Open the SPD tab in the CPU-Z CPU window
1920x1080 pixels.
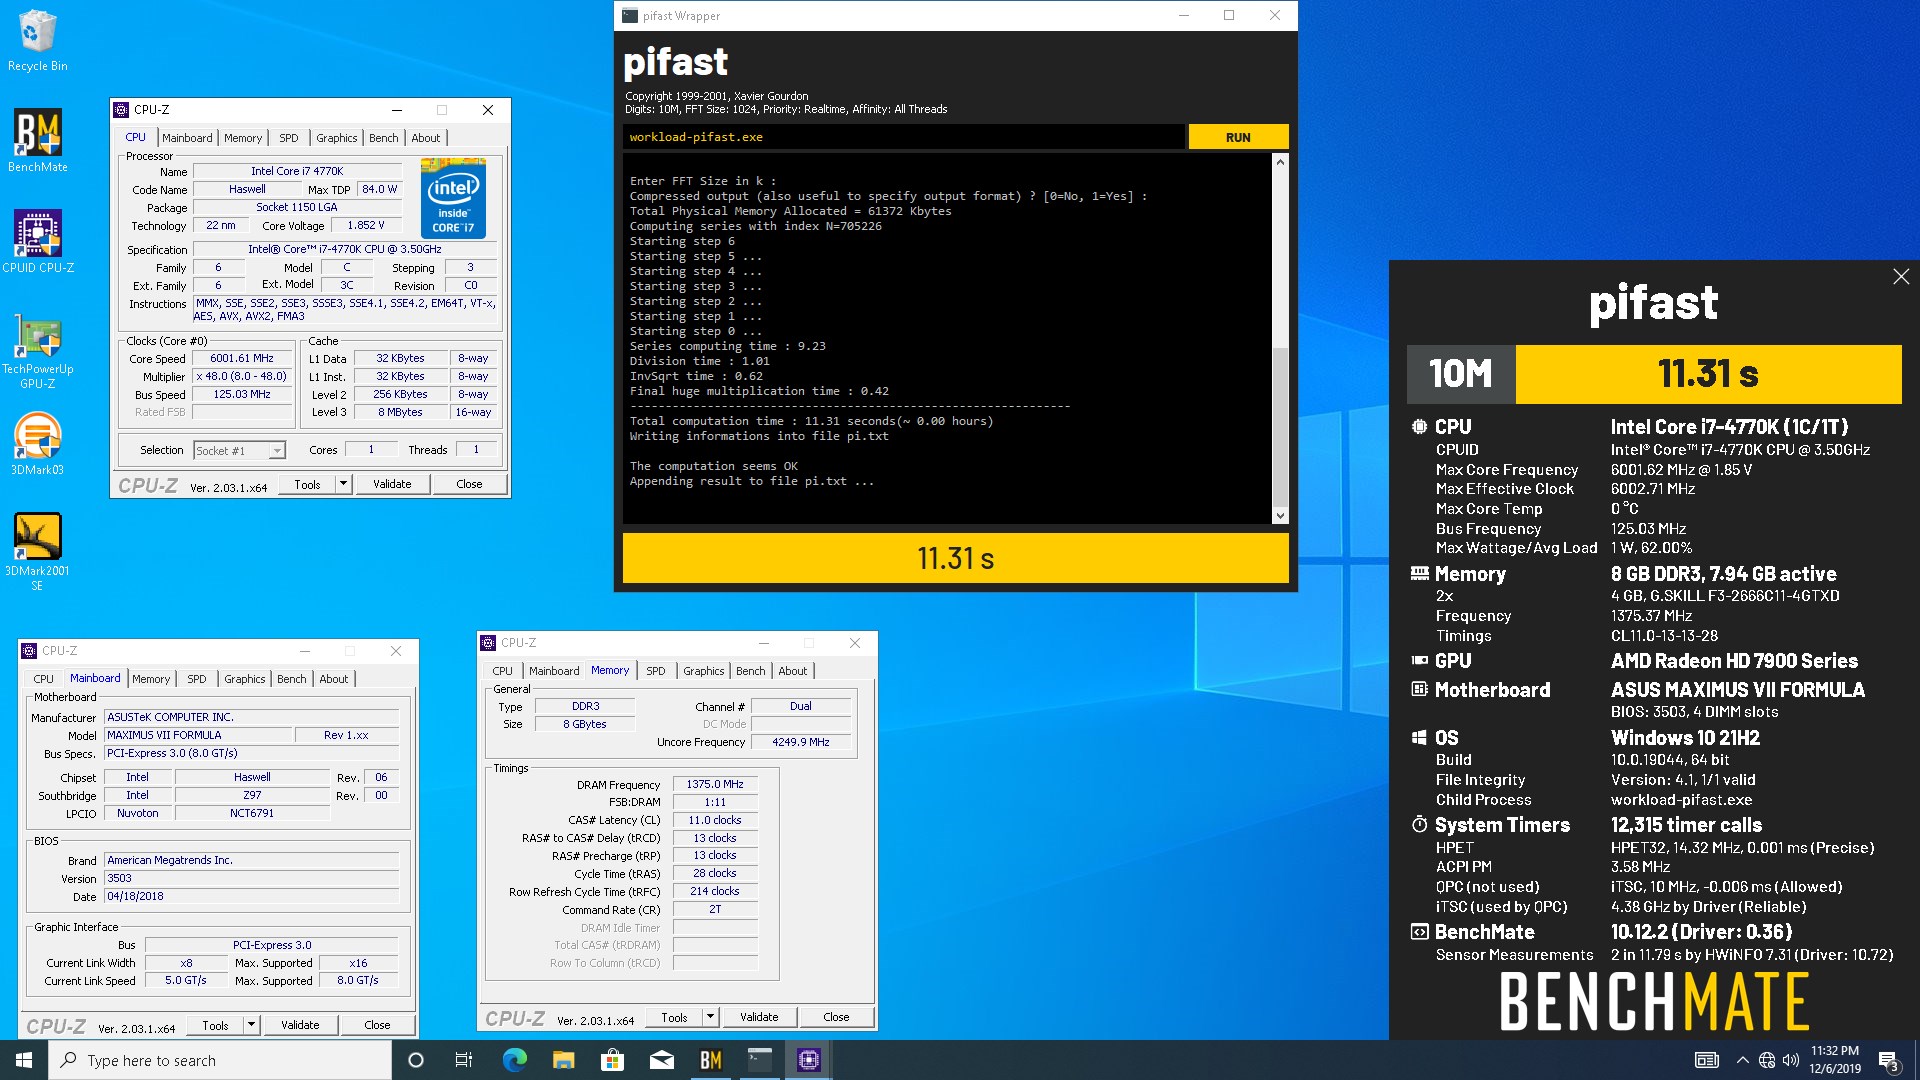pyautogui.click(x=289, y=138)
